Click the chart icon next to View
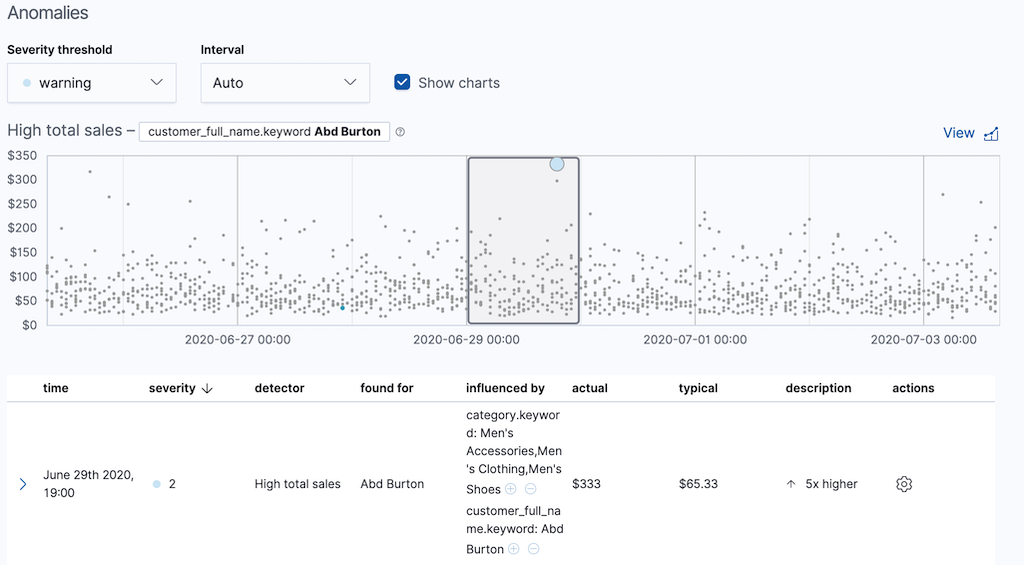1024x565 pixels. point(991,134)
